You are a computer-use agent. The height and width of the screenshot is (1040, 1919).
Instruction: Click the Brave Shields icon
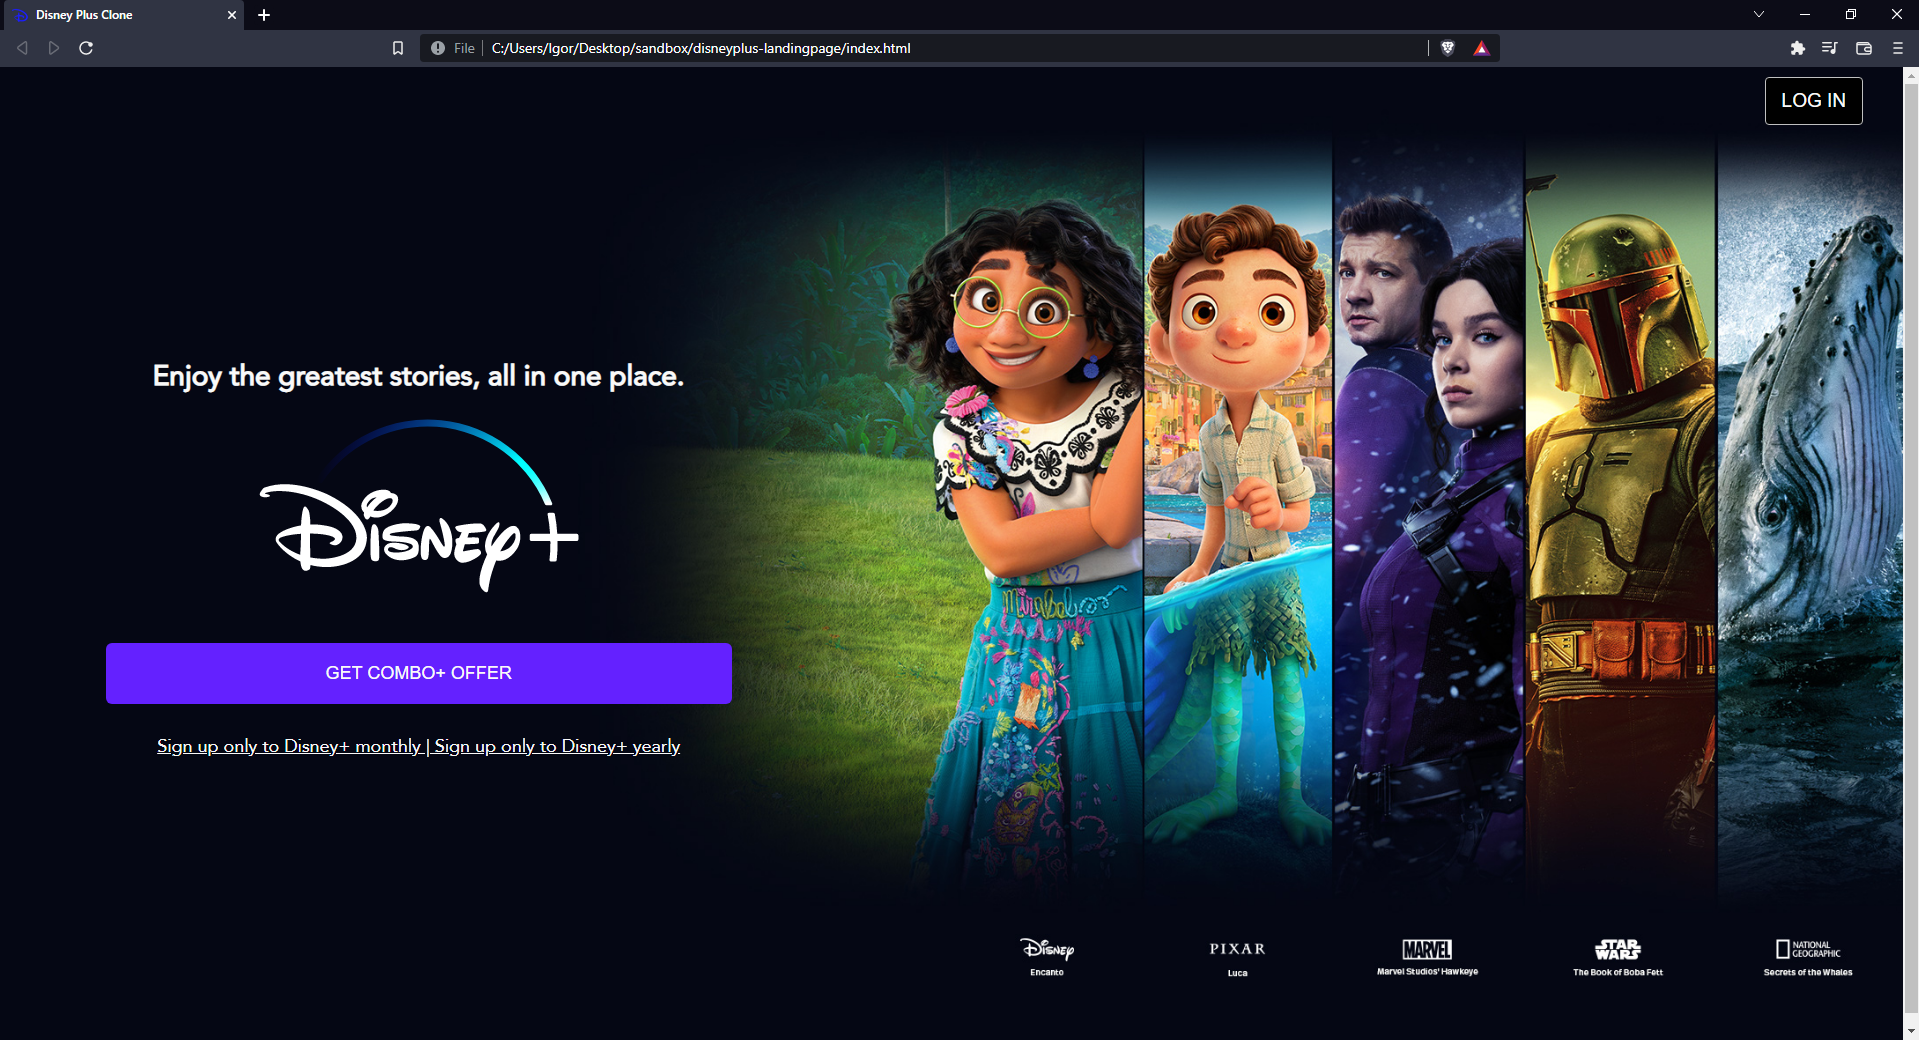[1448, 47]
